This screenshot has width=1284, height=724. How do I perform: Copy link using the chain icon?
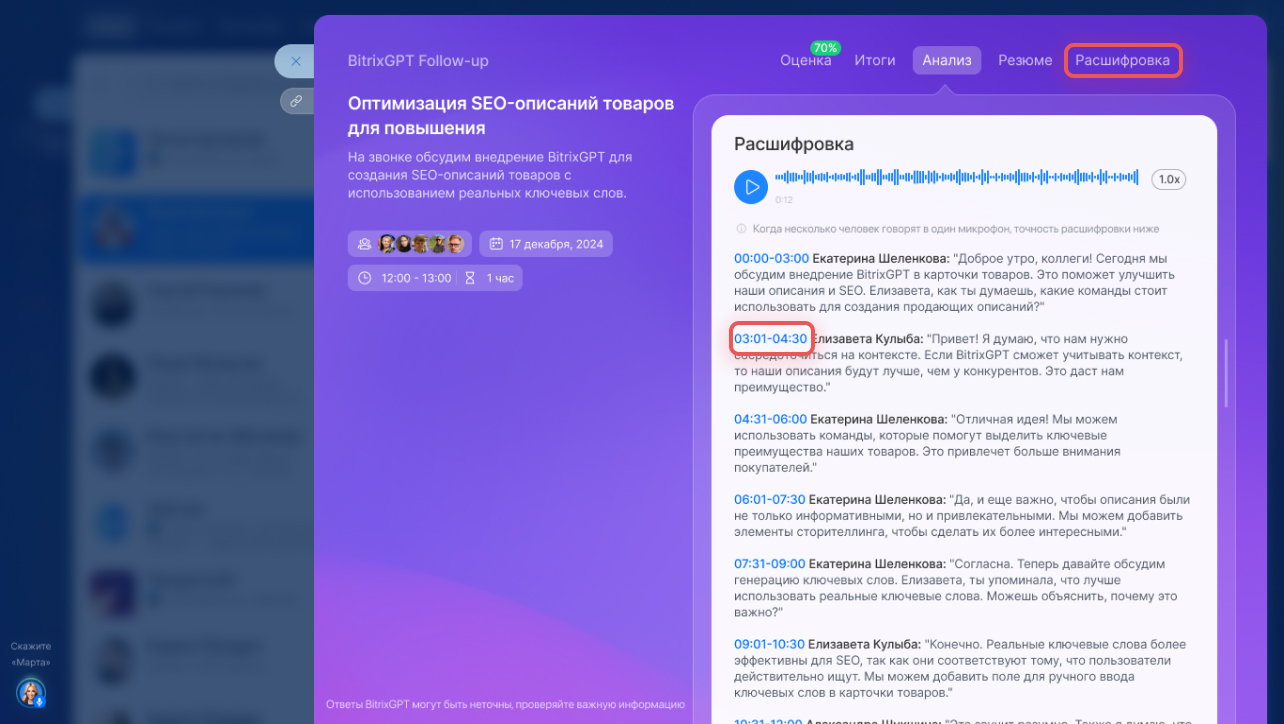point(296,101)
